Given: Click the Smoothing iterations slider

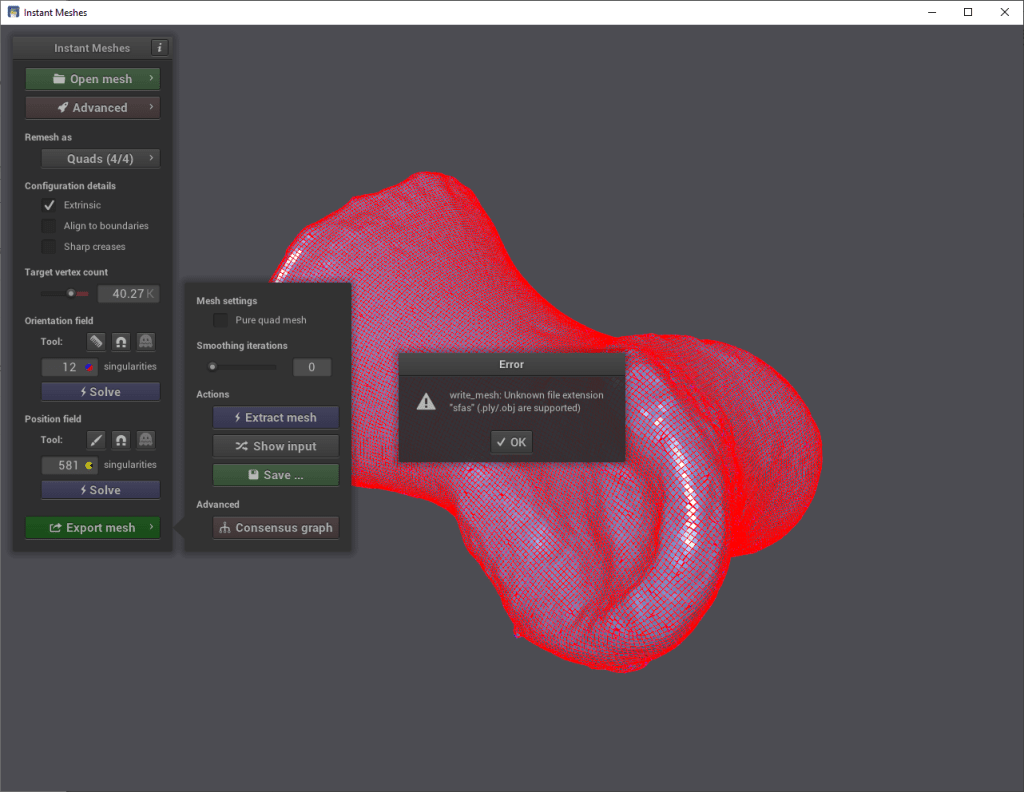Looking at the screenshot, I should (243, 367).
